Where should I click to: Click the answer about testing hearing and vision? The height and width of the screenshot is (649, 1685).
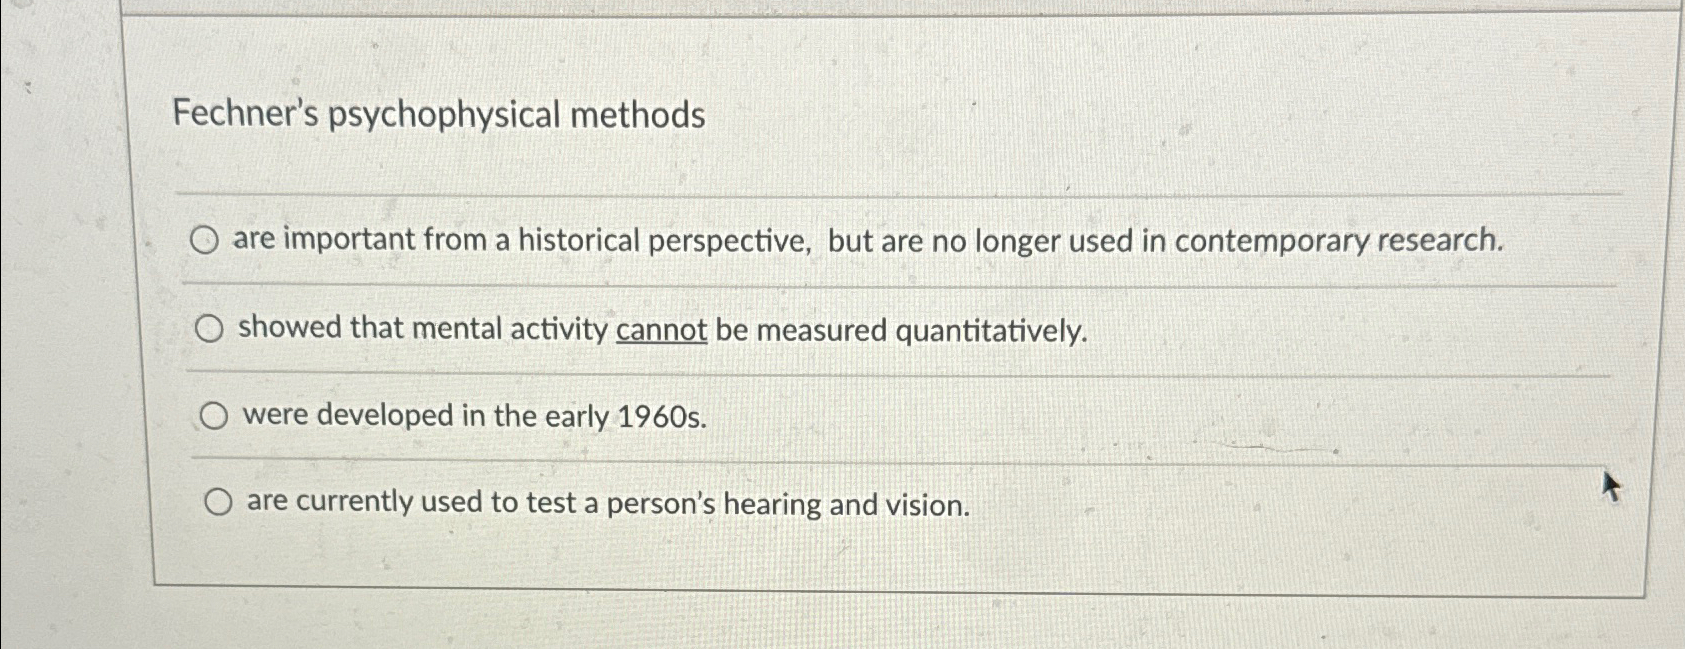(605, 504)
